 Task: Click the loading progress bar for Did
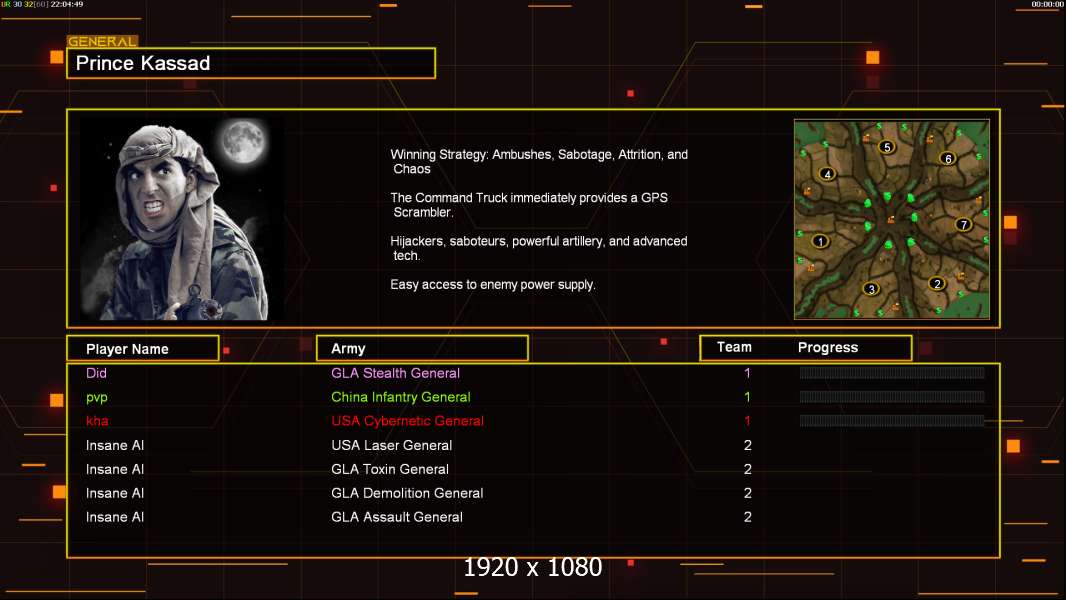892,372
